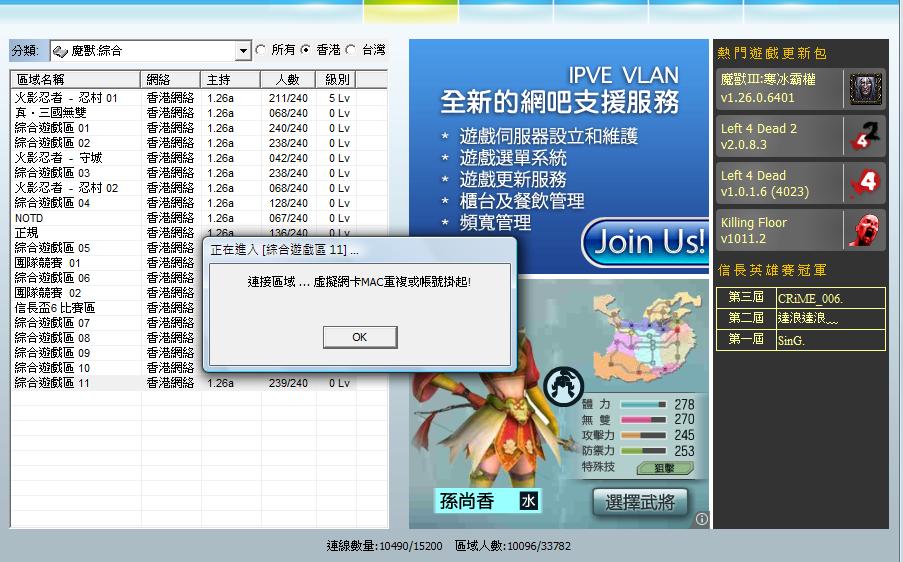Click the Left 4 Dead v1.0.1.6 icon
903x562 pixels.
pyautogui.click(x=866, y=183)
